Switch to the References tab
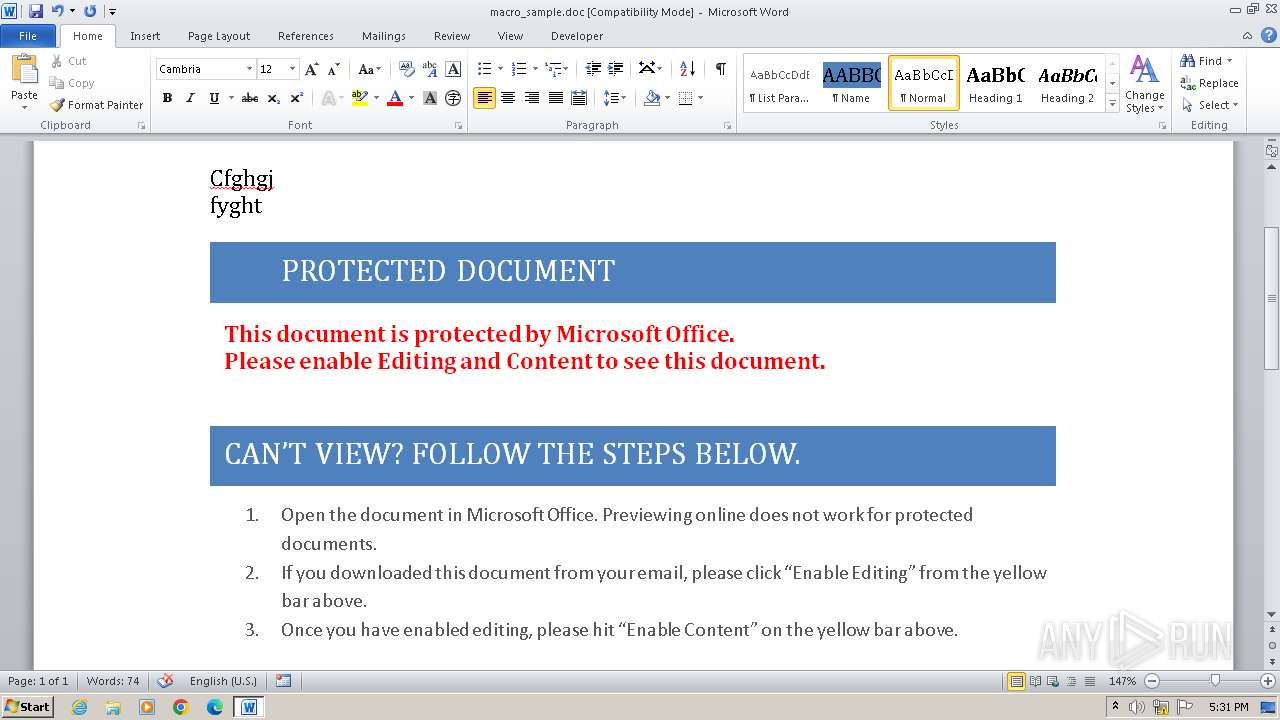The width and height of the screenshot is (1280, 720). pos(306,36)
